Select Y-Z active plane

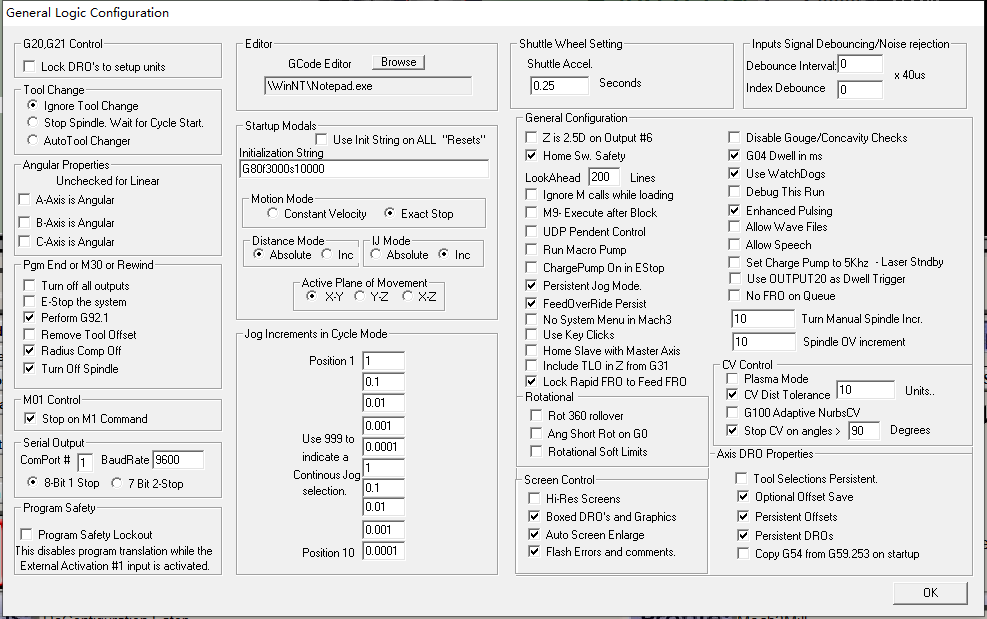pyautogui.click(x=359, y=296)
